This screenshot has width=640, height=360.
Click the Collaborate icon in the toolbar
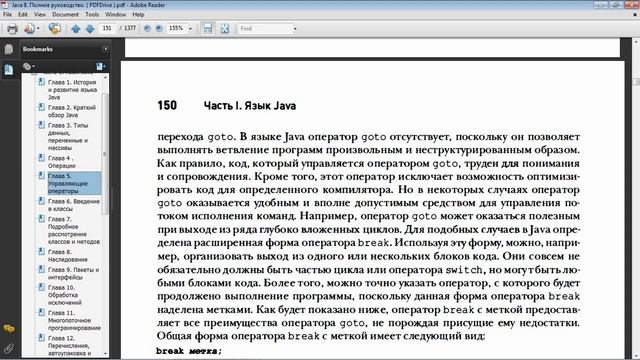click(55, 29)
